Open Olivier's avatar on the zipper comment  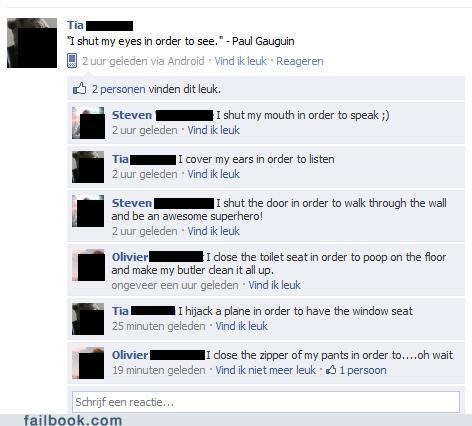(88, 363)
